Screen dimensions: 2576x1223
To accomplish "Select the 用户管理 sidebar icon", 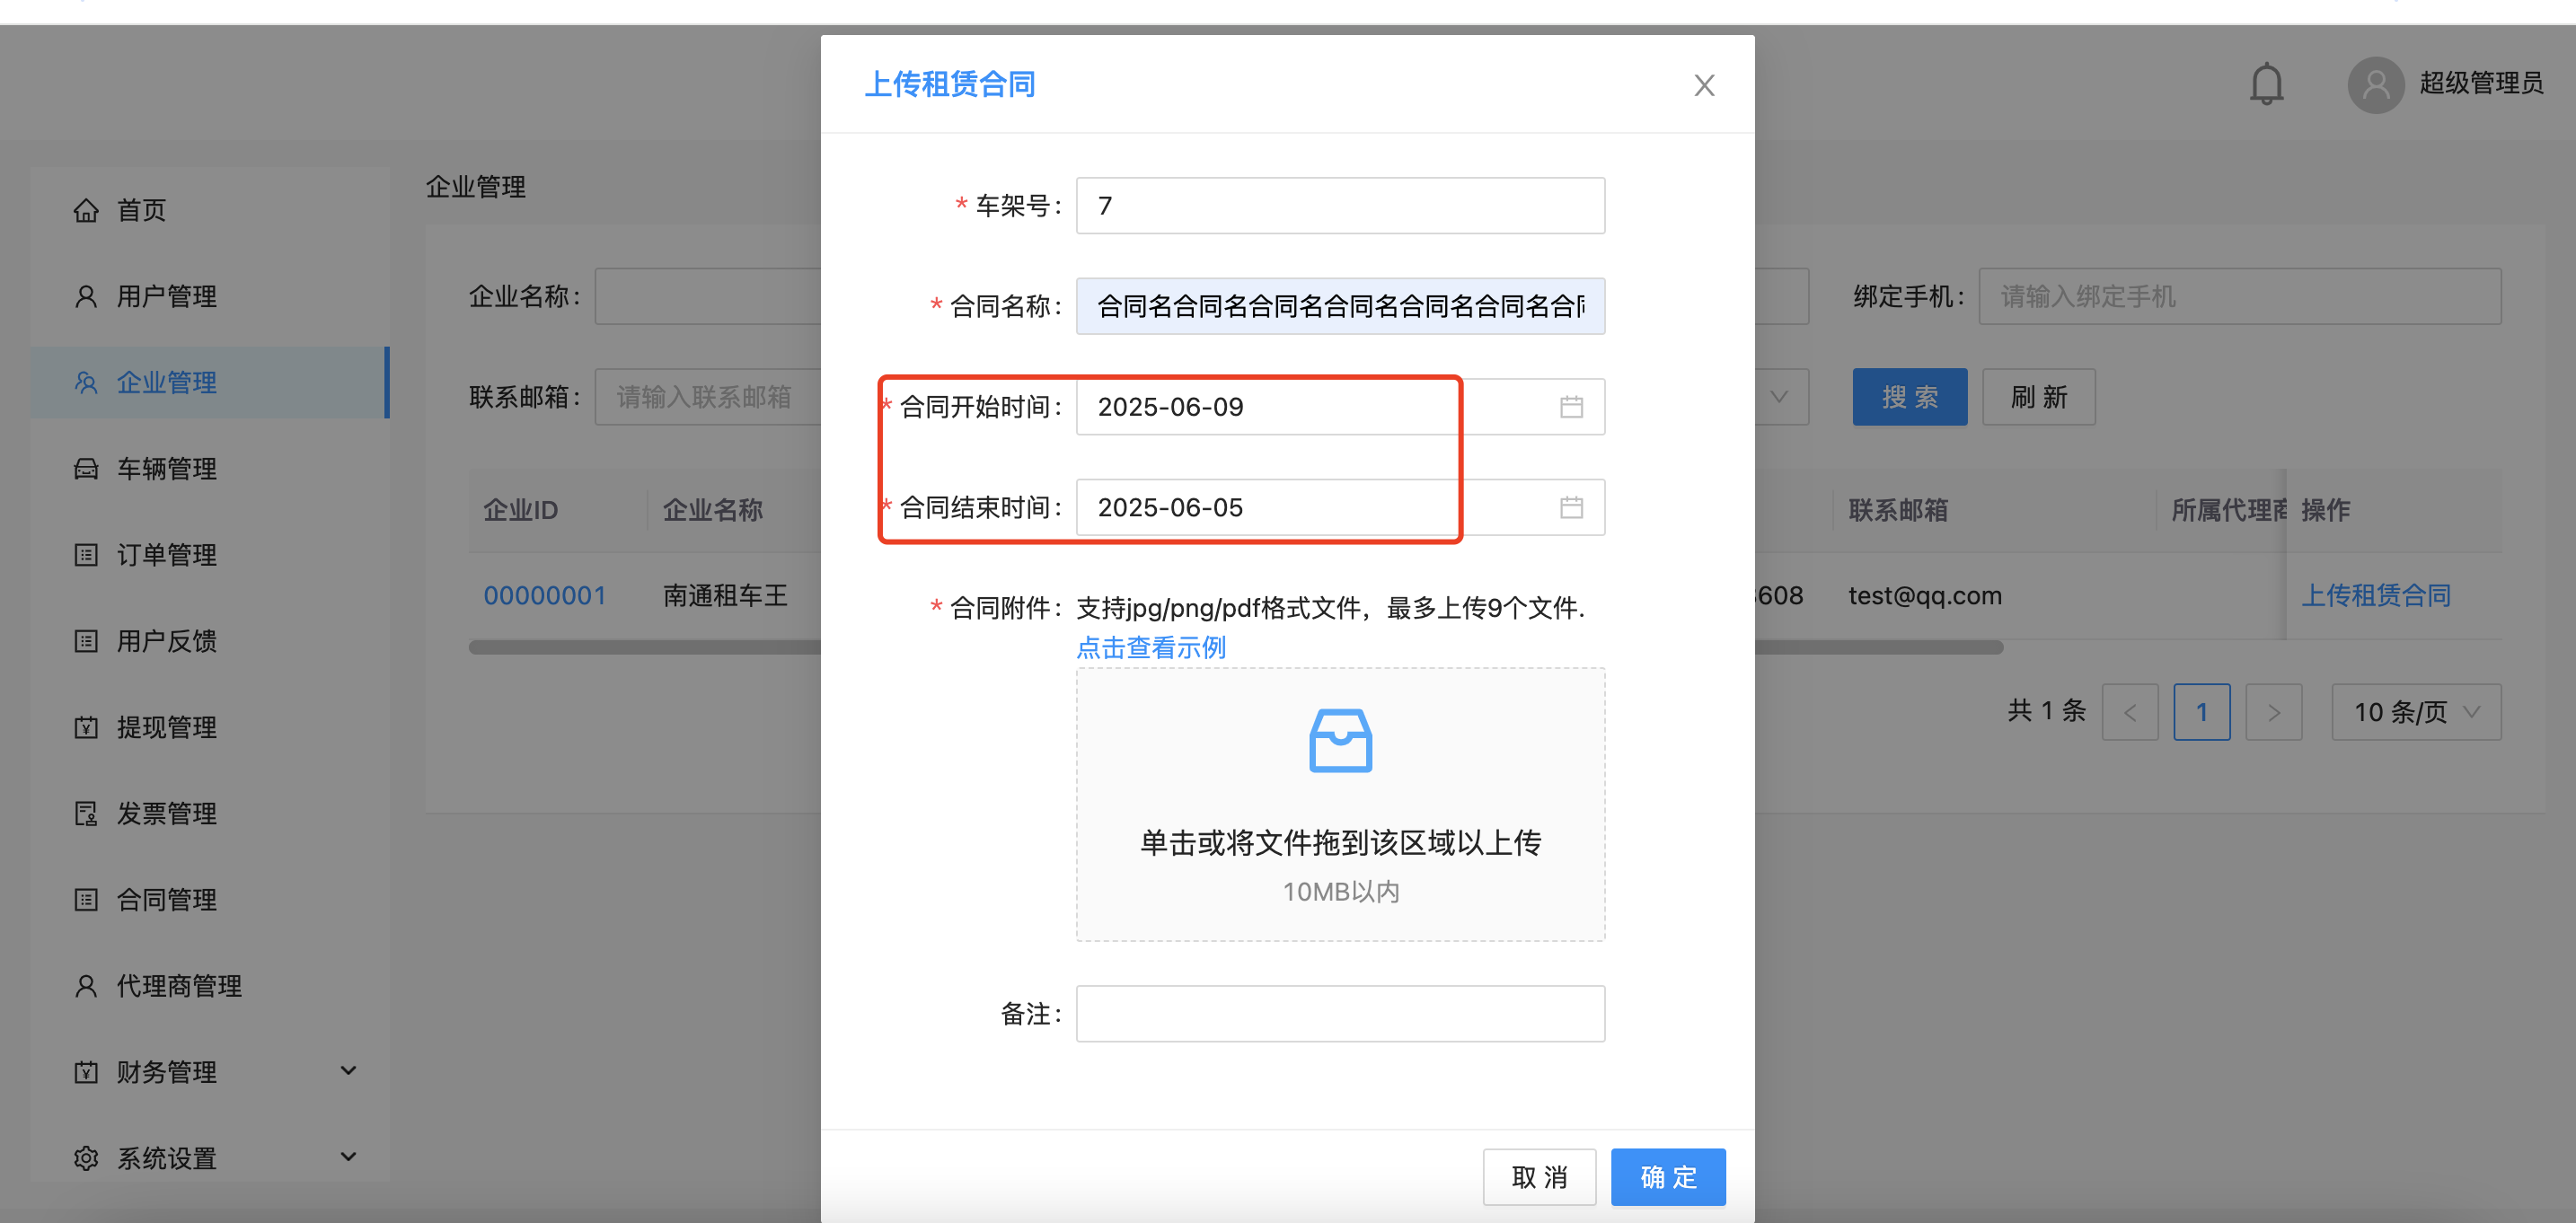I will pos(86,295).
